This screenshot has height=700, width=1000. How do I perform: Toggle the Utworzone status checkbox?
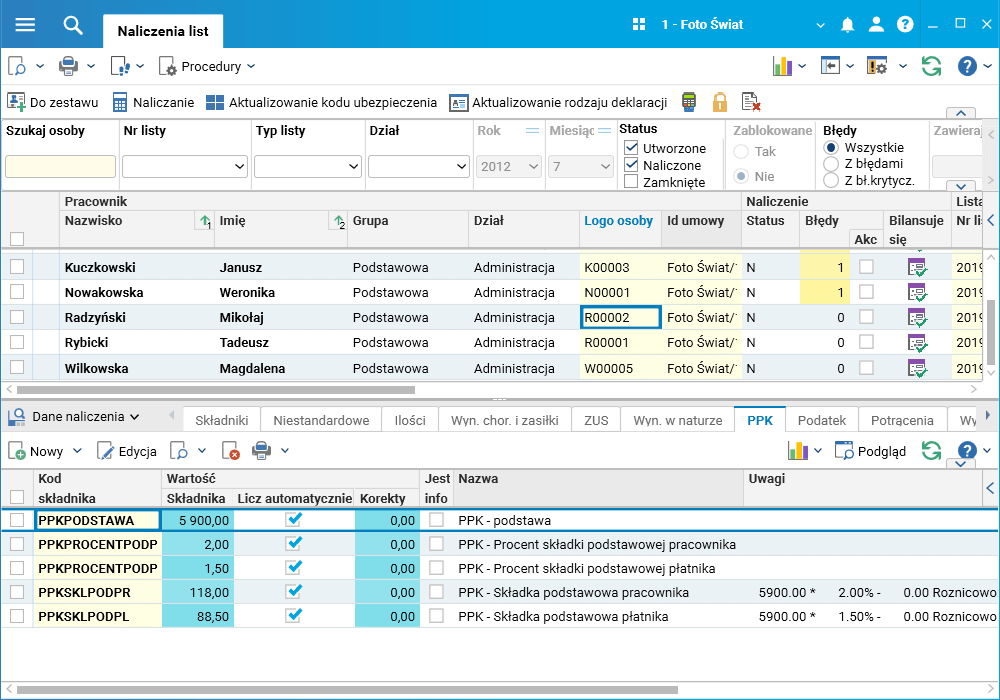[x=631, y=148]
